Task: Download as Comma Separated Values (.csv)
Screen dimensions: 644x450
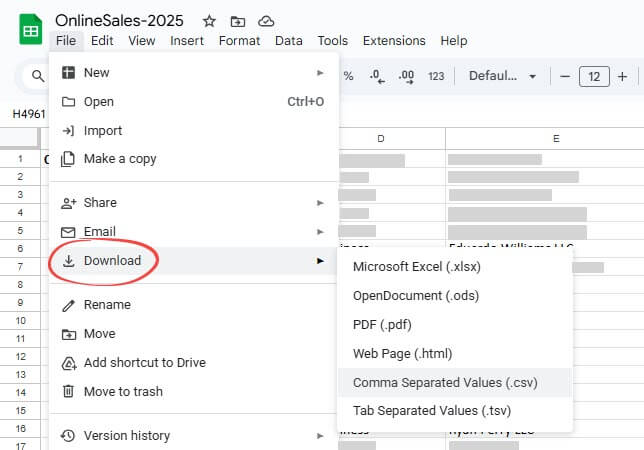Action: [454, 382]
